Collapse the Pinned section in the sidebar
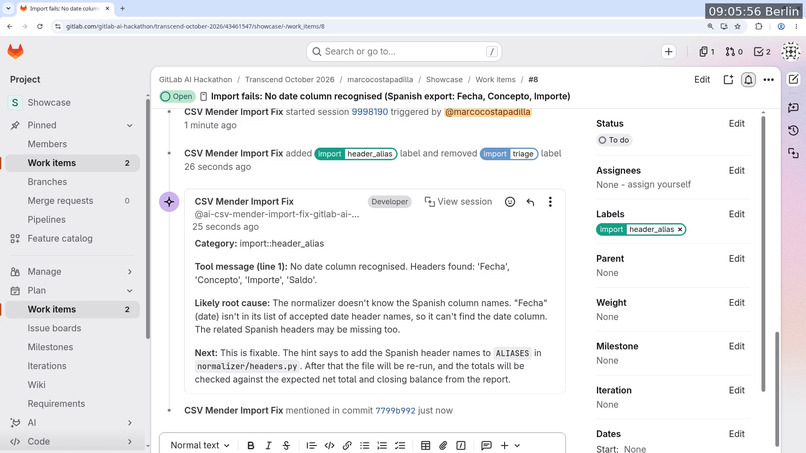Image resolution: width=806 pixels, height=453 pixels. click(x=130, y=125)
